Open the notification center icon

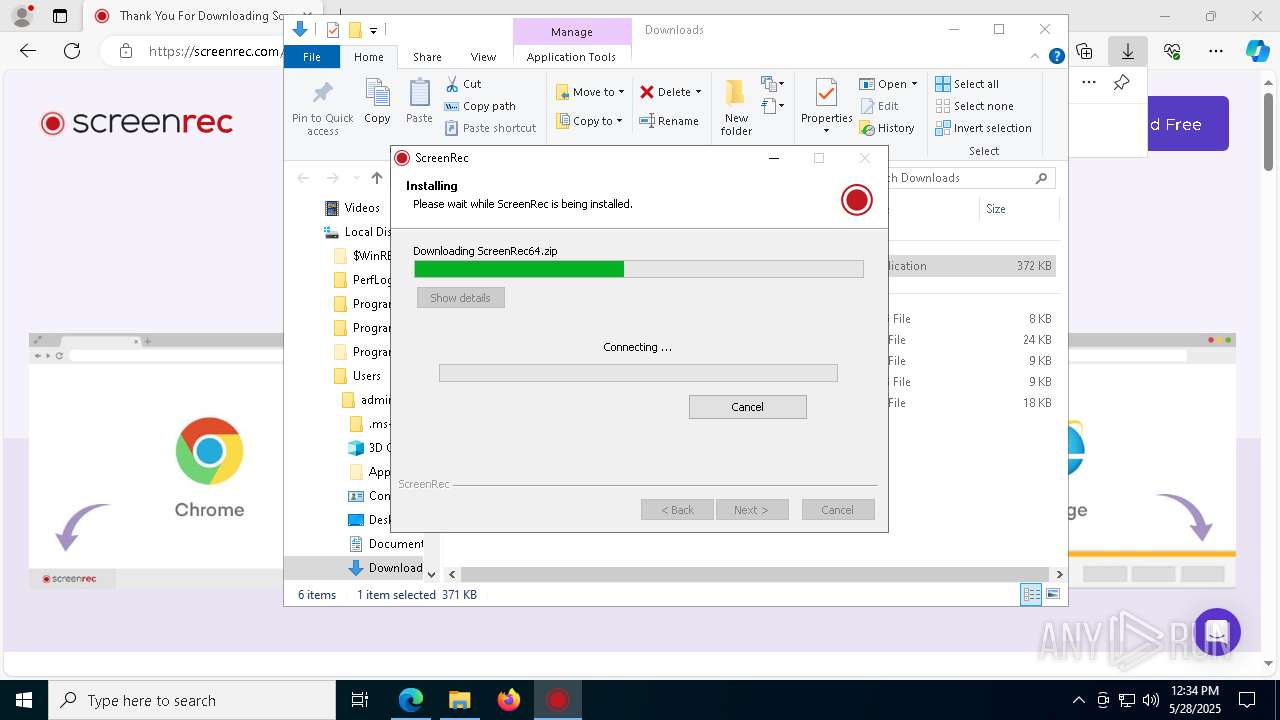[1247, 700]
